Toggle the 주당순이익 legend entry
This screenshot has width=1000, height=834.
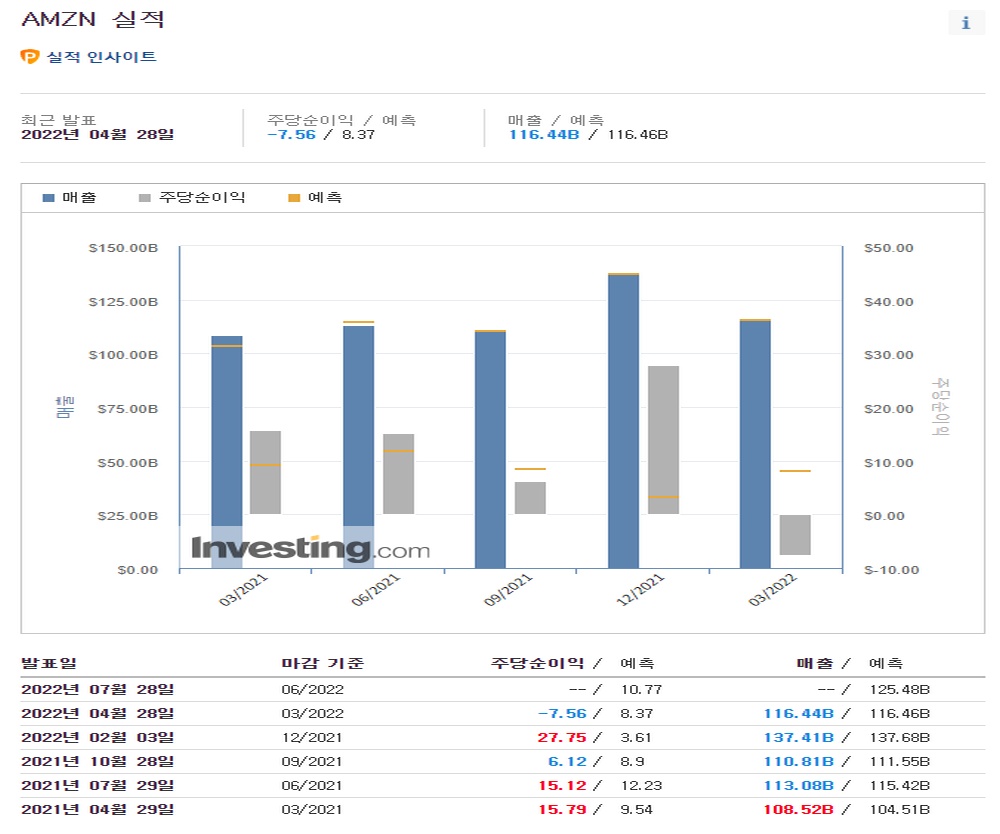tap(192, 198)
